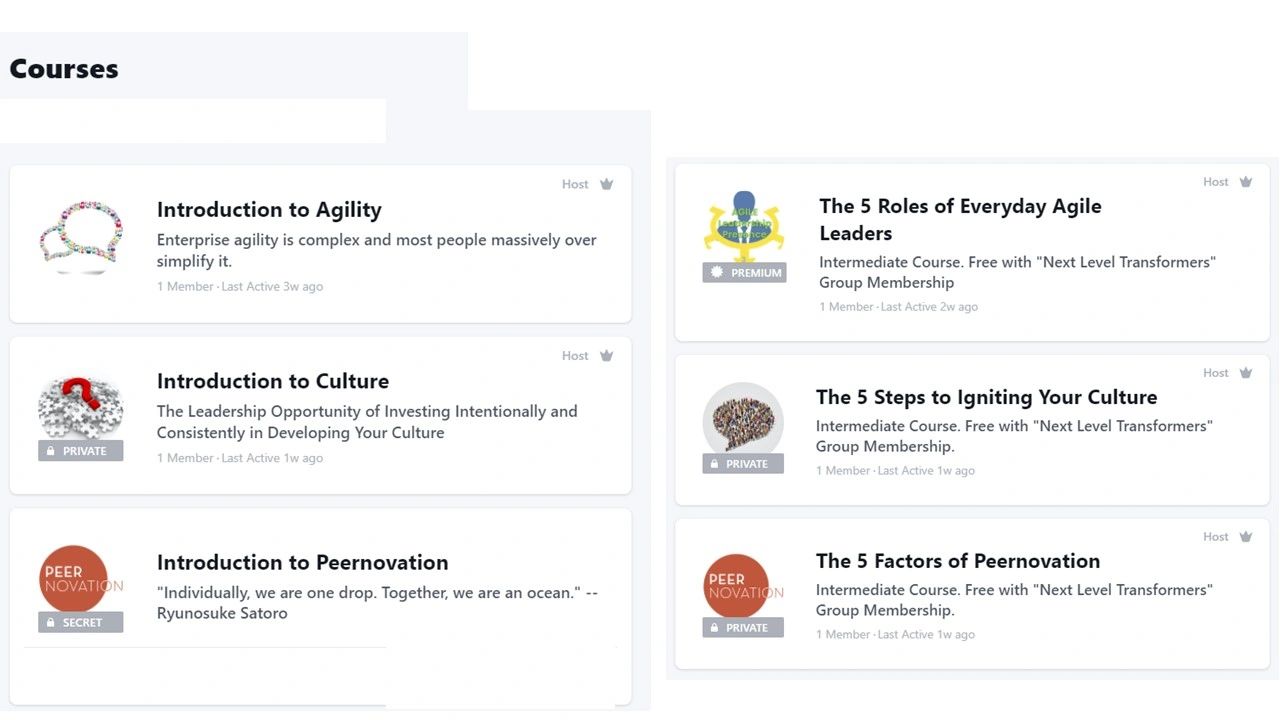Click crown icon on 5 Steps to Igniting Your Culture card

click(x=1246, y=373)
